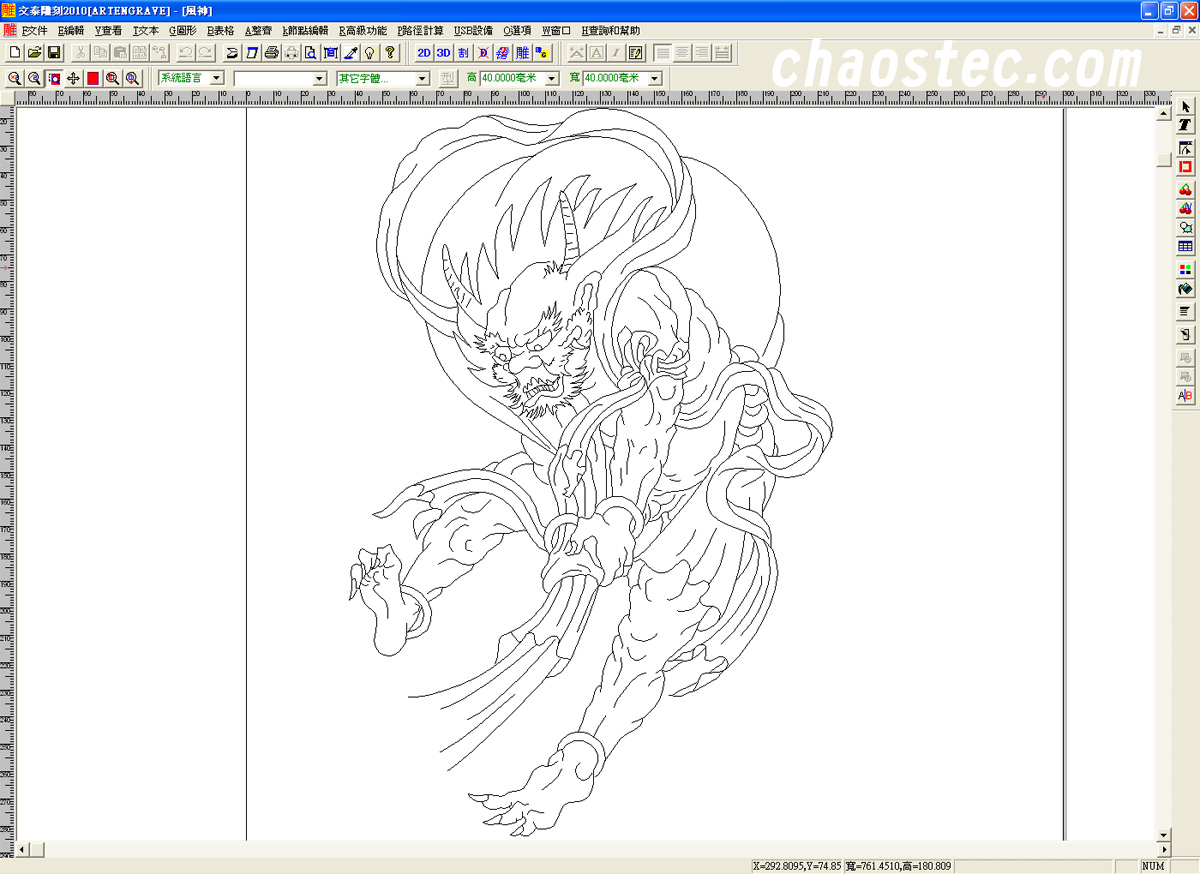Click the text lines alignment icon in right toolbar
The image size is (1200, 874).
pyautogui.click(x=1186, y=312)
